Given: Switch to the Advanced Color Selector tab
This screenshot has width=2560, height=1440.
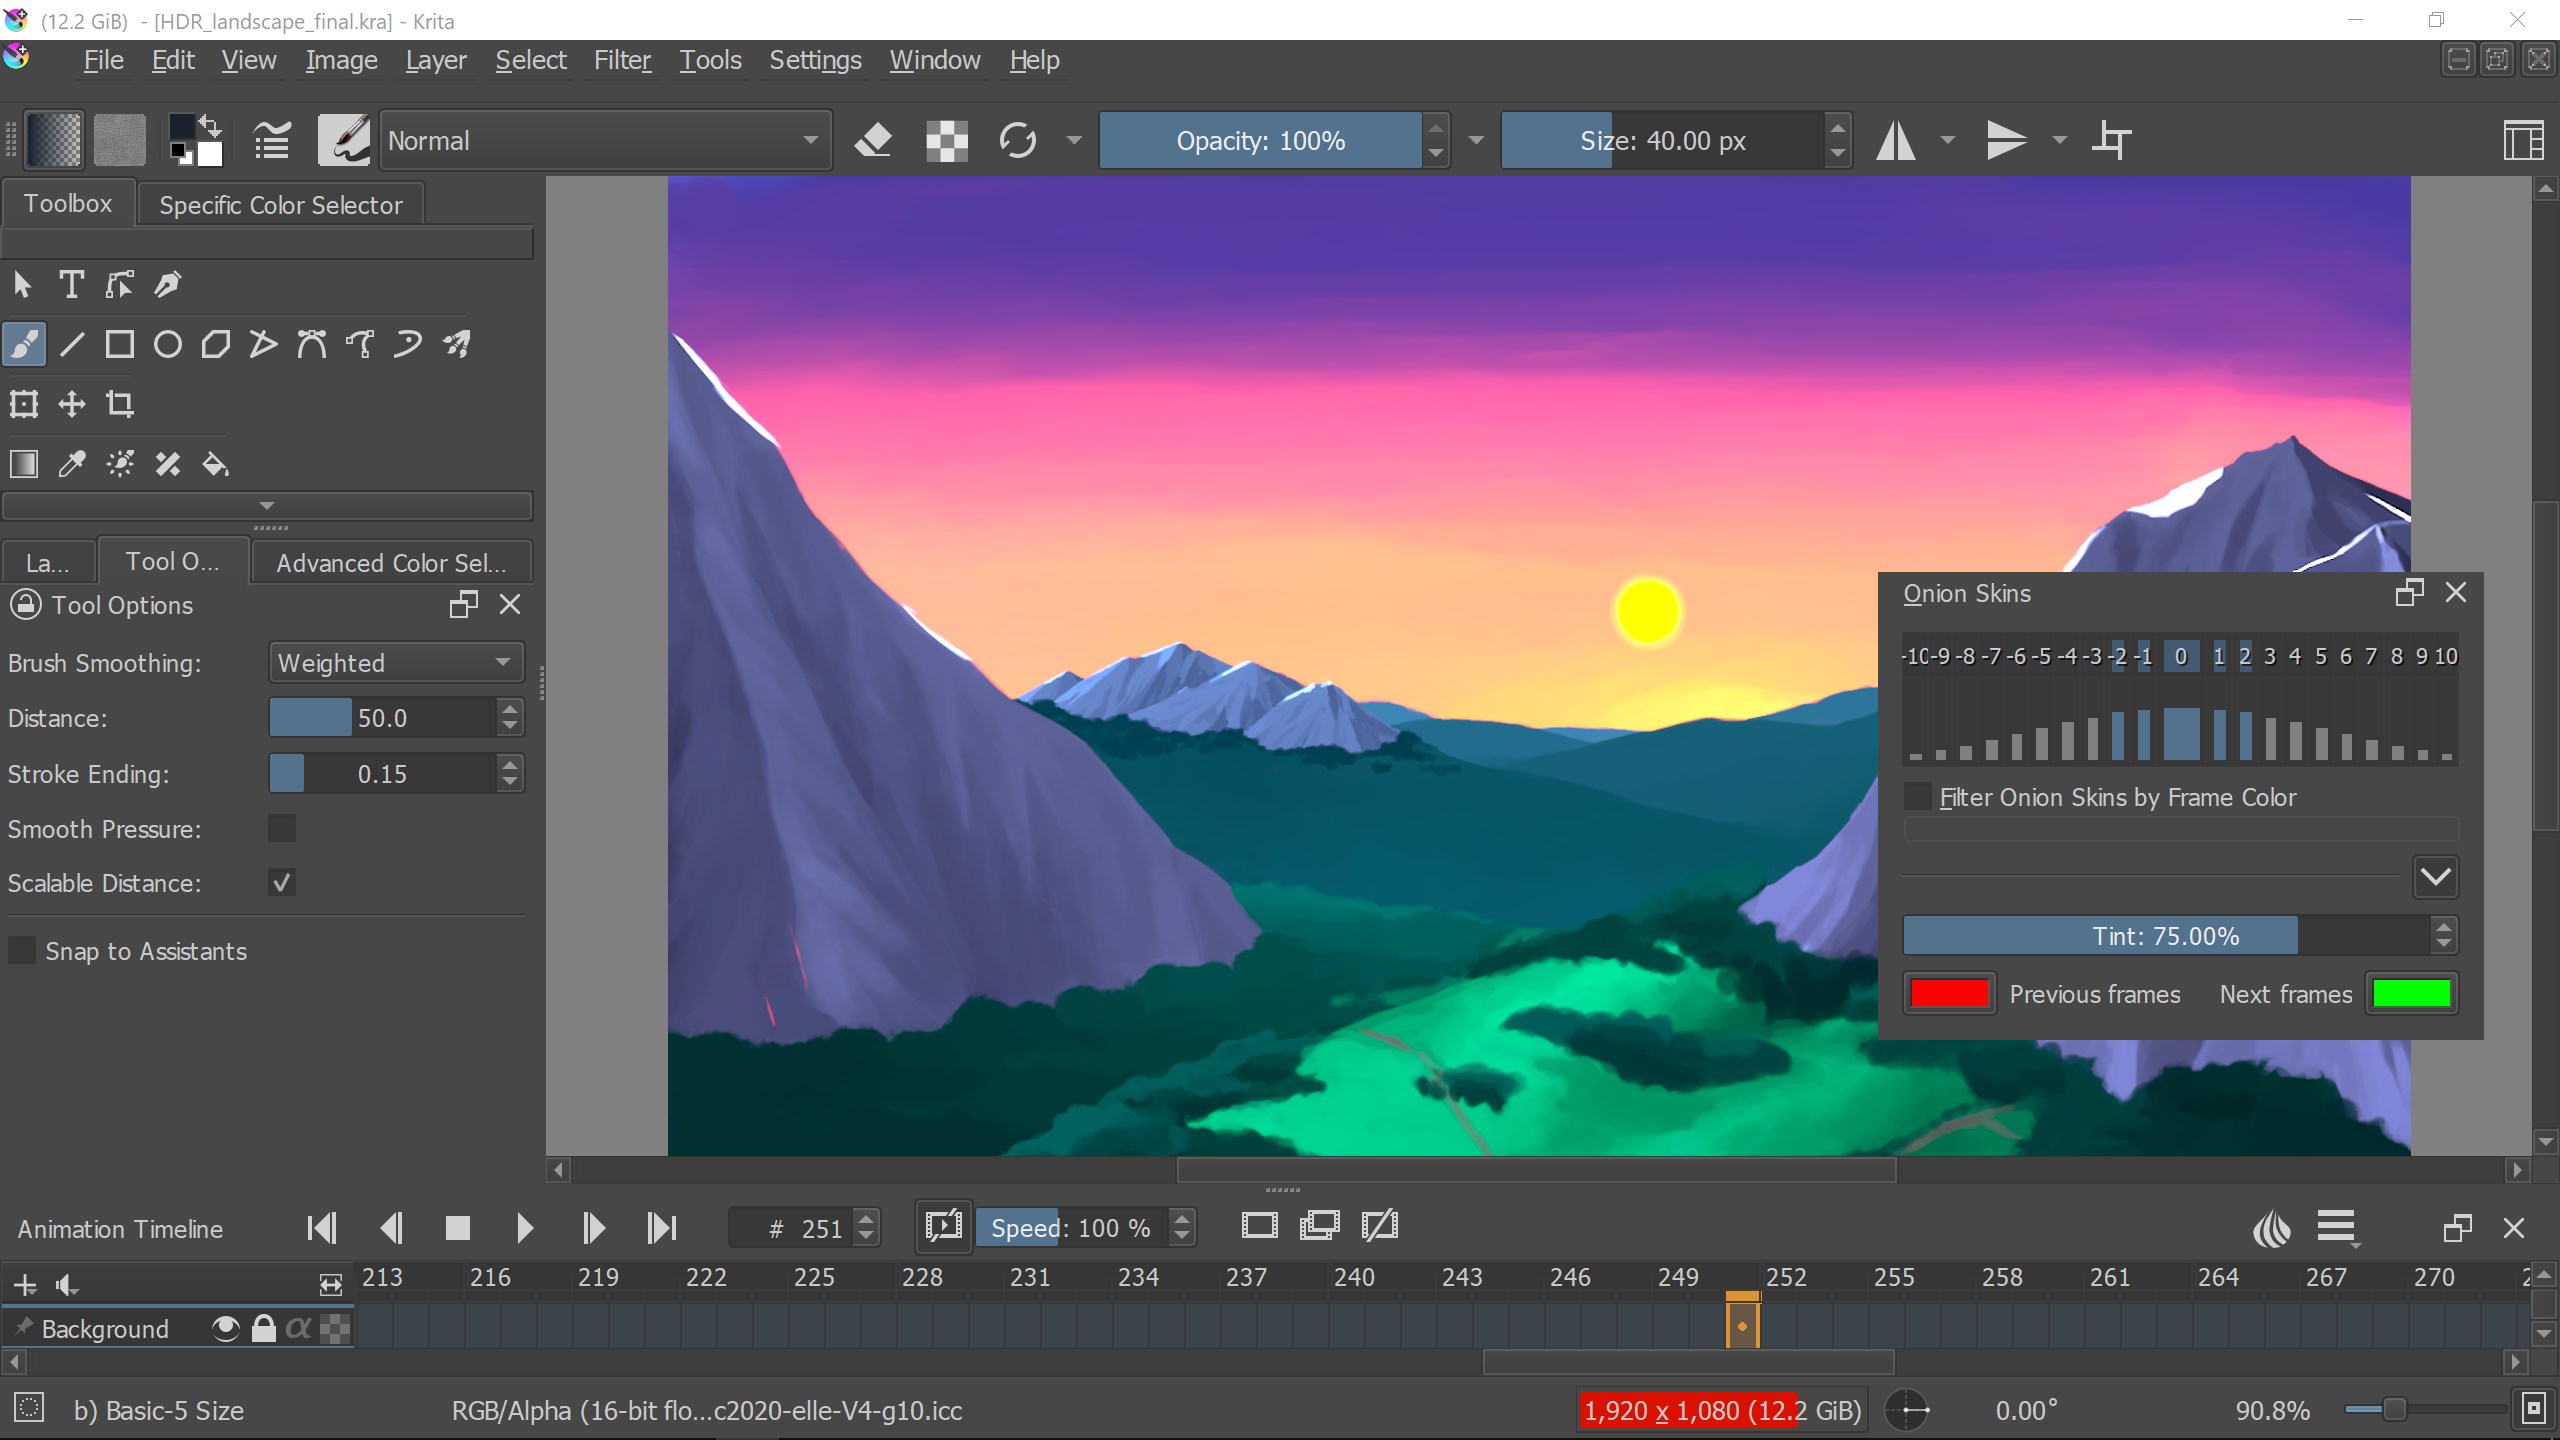Looking at the screenshot, I should 392,562.
